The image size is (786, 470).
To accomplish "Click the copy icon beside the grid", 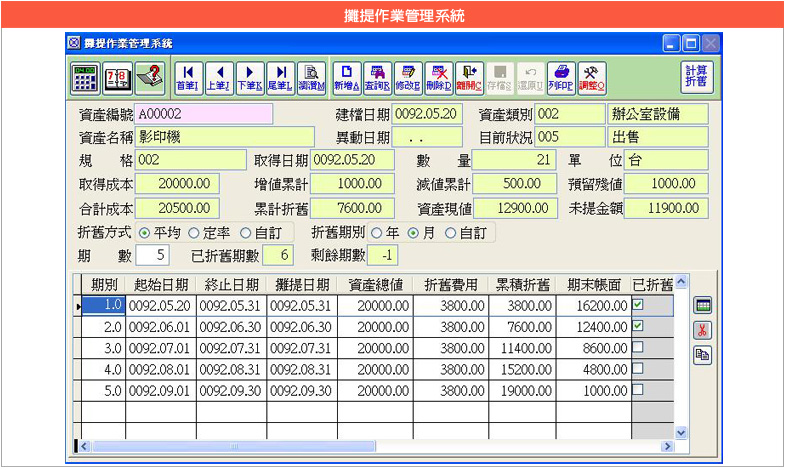I will click(x=702, y=354).
